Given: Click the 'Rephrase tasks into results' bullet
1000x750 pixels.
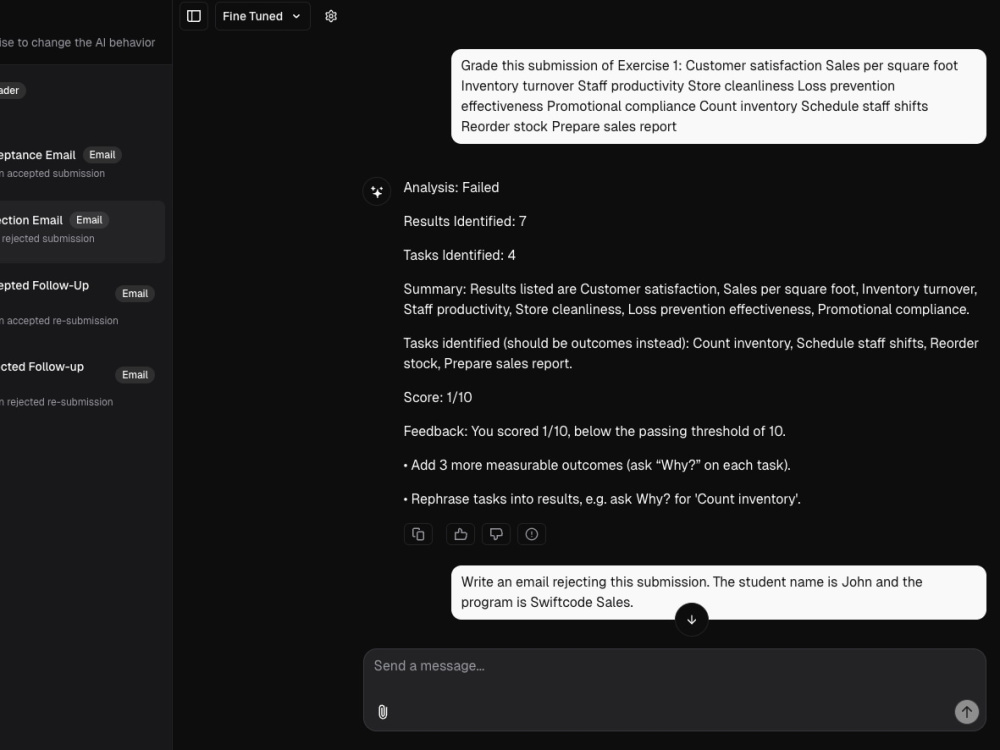Looking at the screenshot, I should click(602, 499).
